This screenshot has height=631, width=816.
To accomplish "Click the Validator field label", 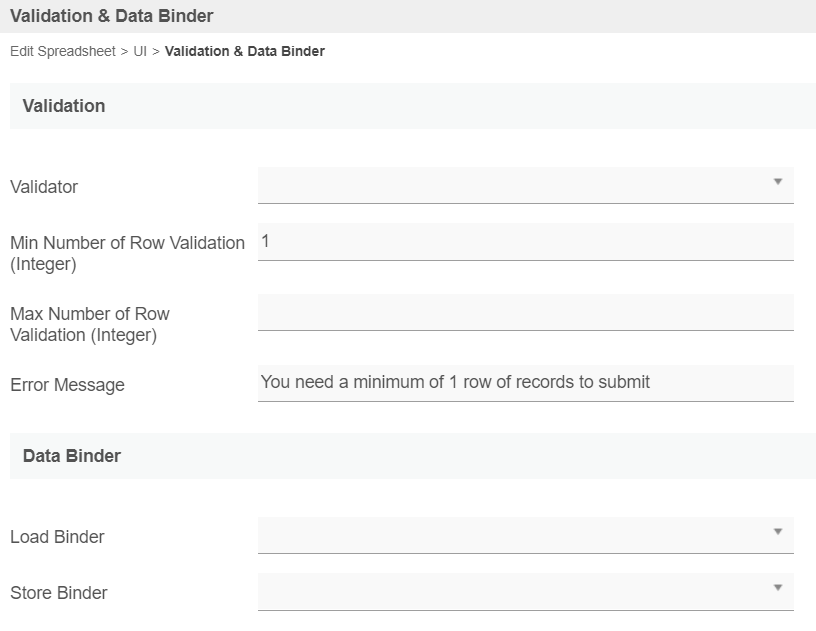I will click(44, 187).
